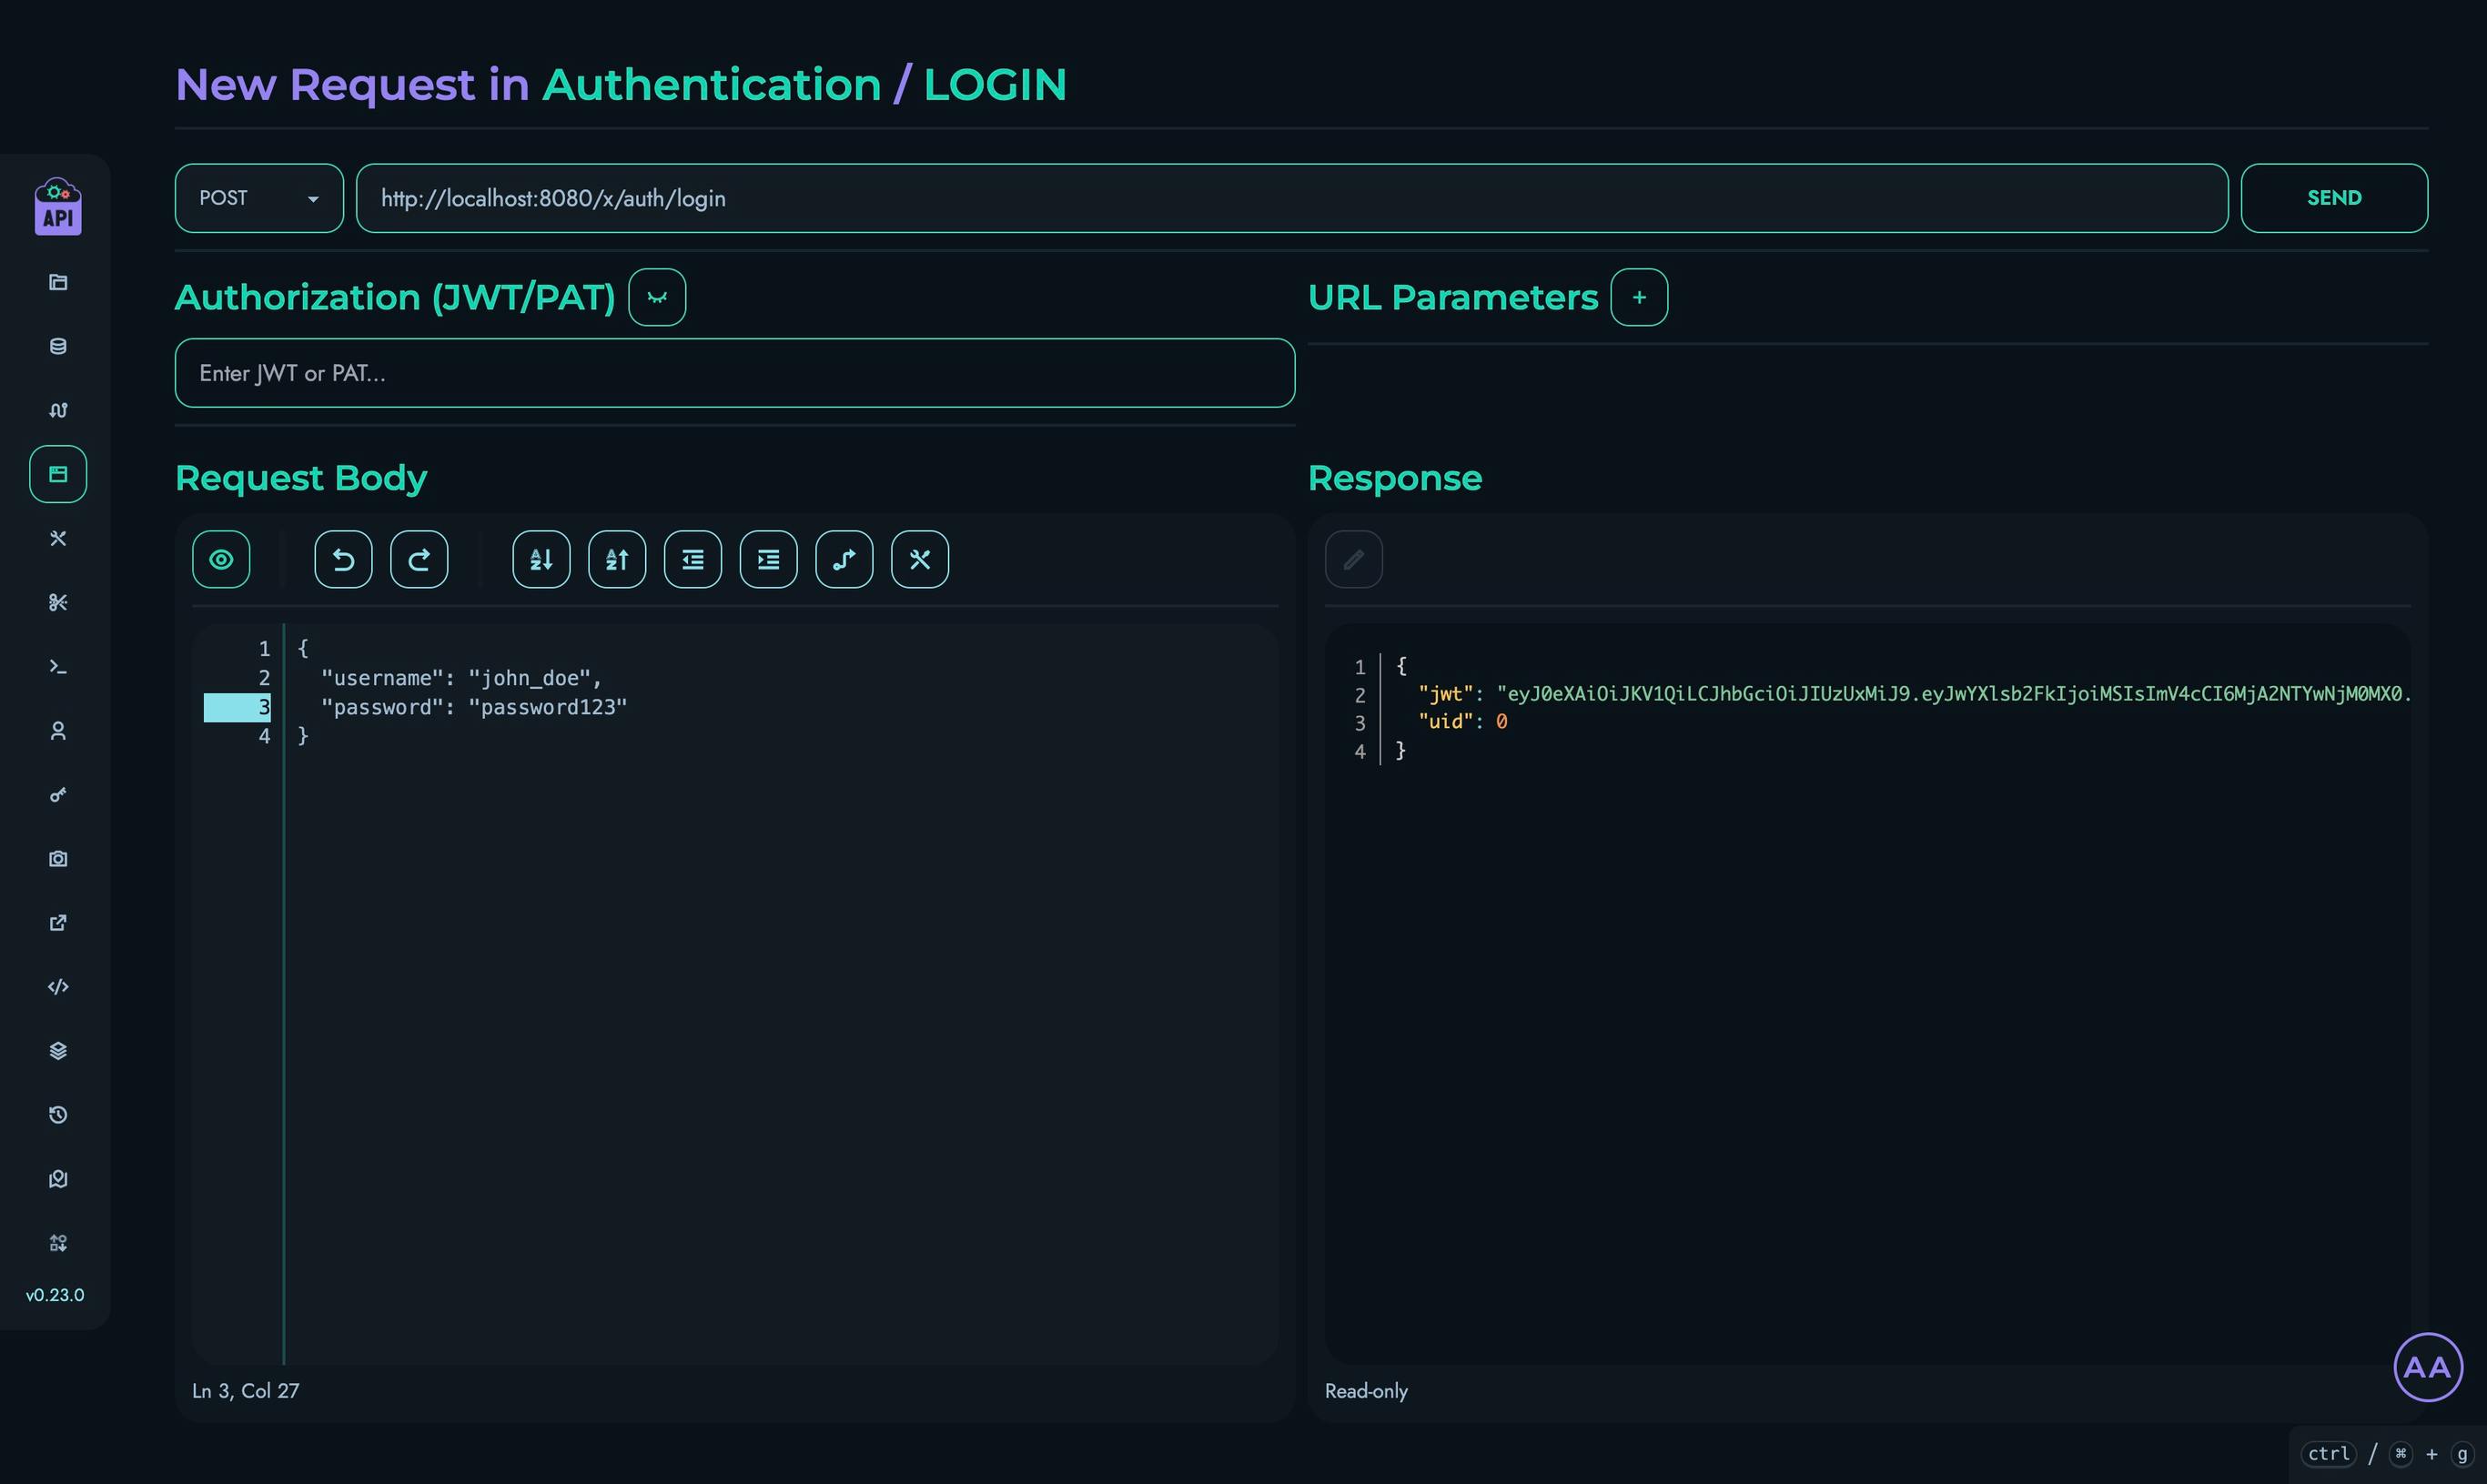Image resolution: width=2487 pixels, height=1484 pixels.
Task: Open the POST method dropdown
Action: 259,198
